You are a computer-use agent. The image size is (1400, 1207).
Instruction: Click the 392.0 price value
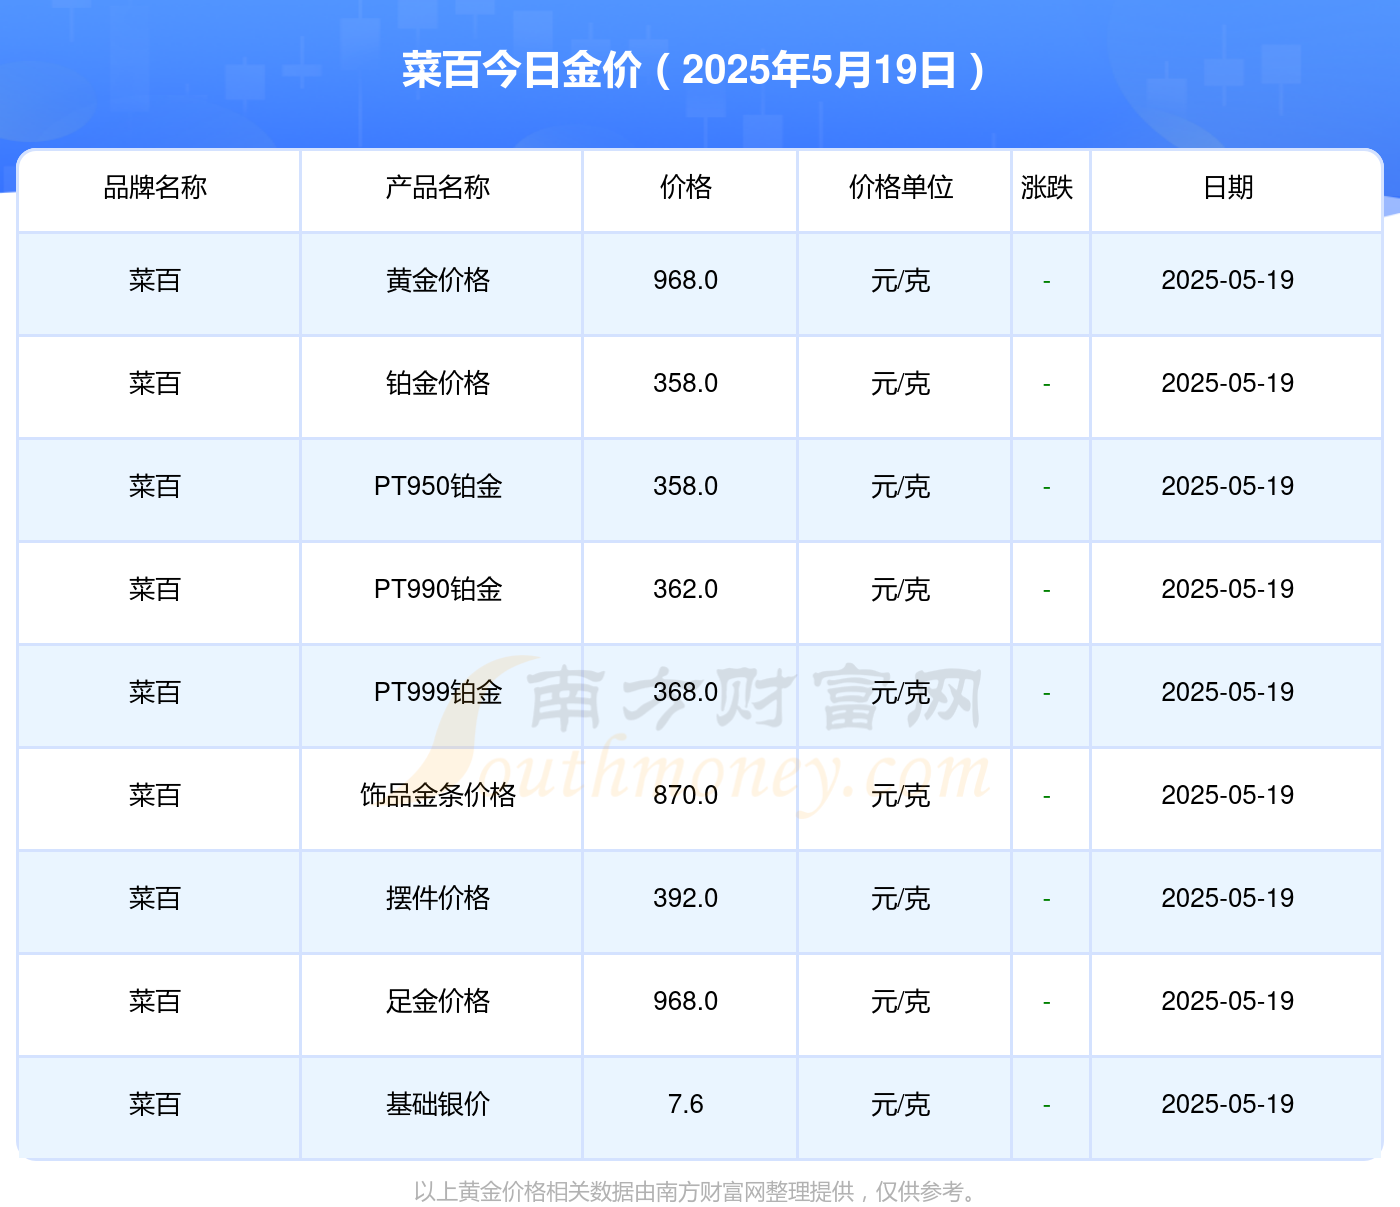click(x=686, y=898)
